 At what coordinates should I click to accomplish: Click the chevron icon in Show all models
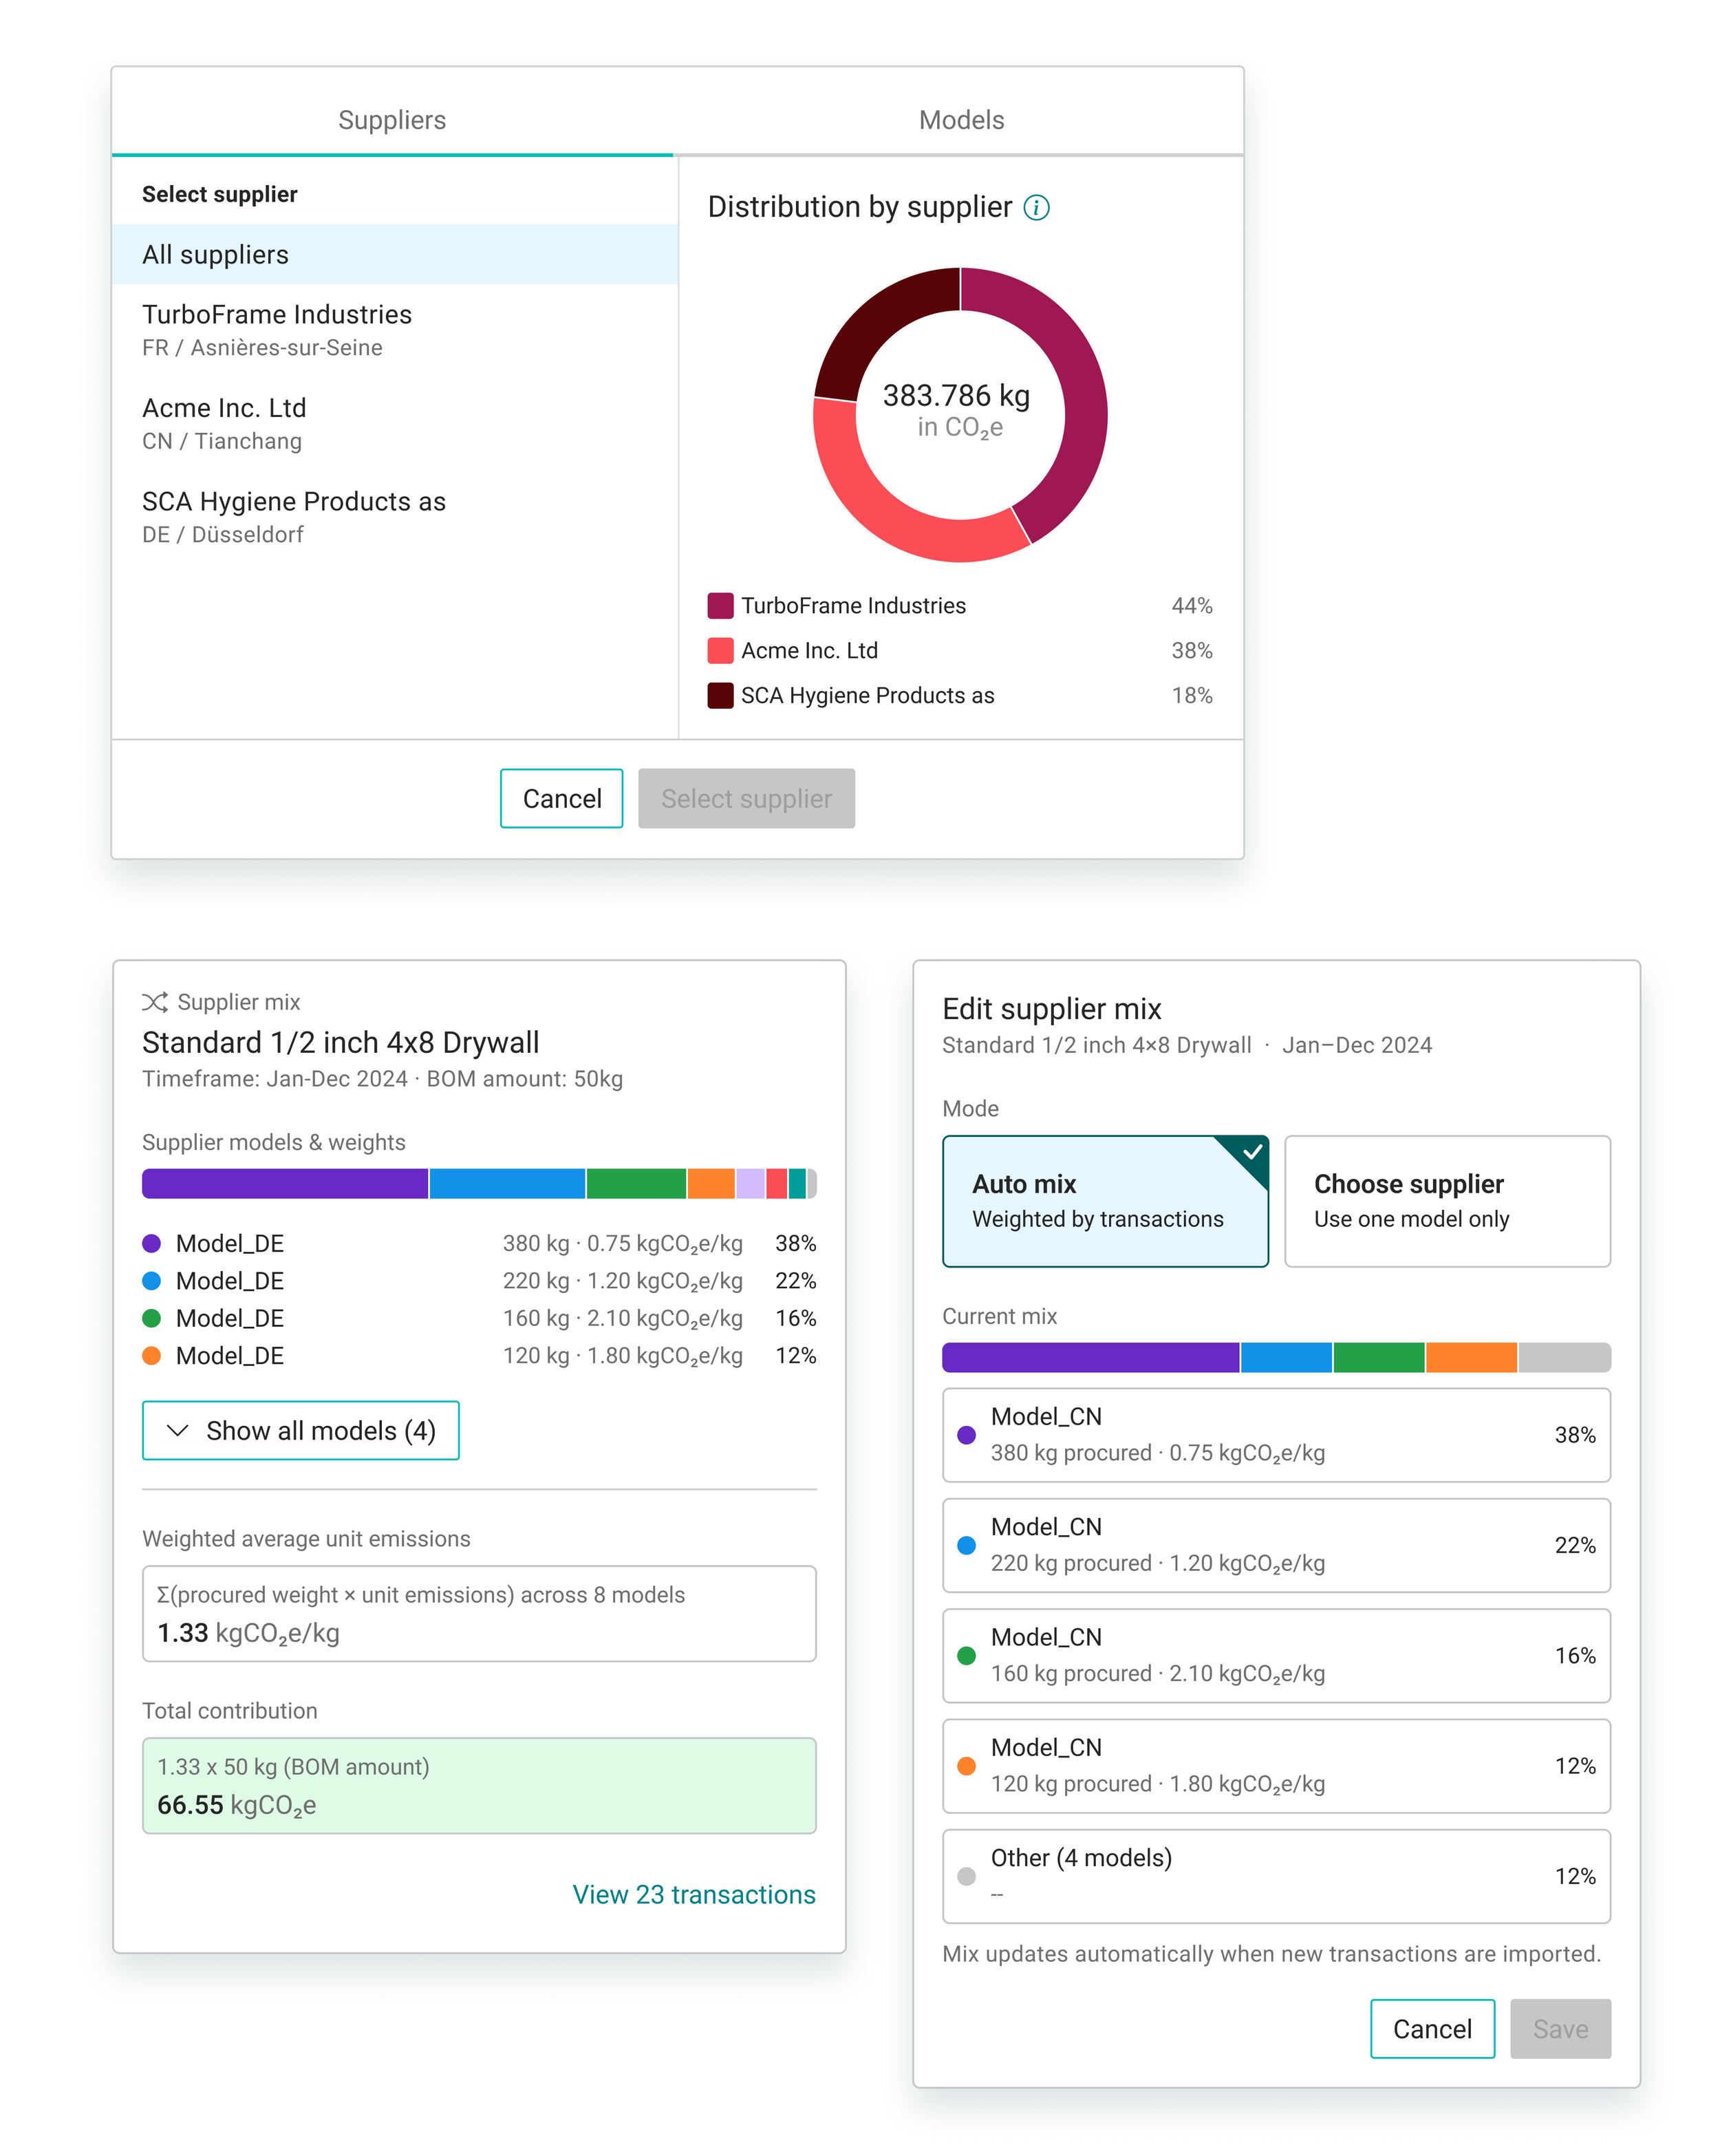click(177, 1430)
